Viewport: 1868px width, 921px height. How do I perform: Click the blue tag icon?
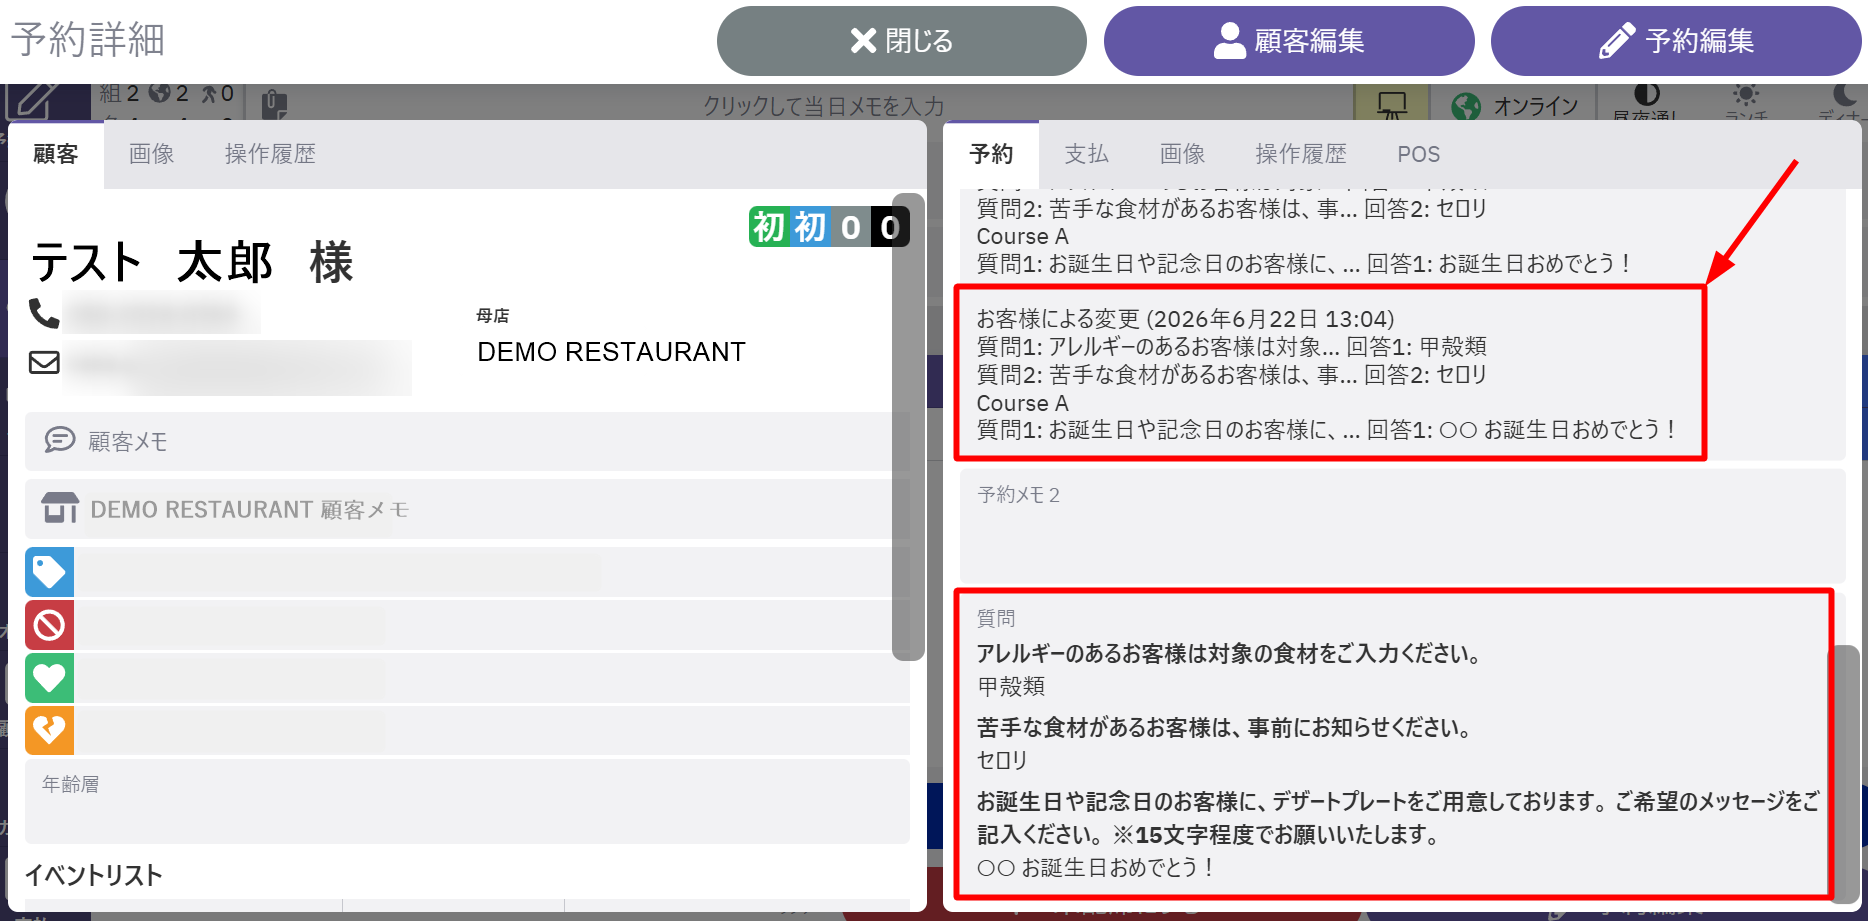(49, 572)
